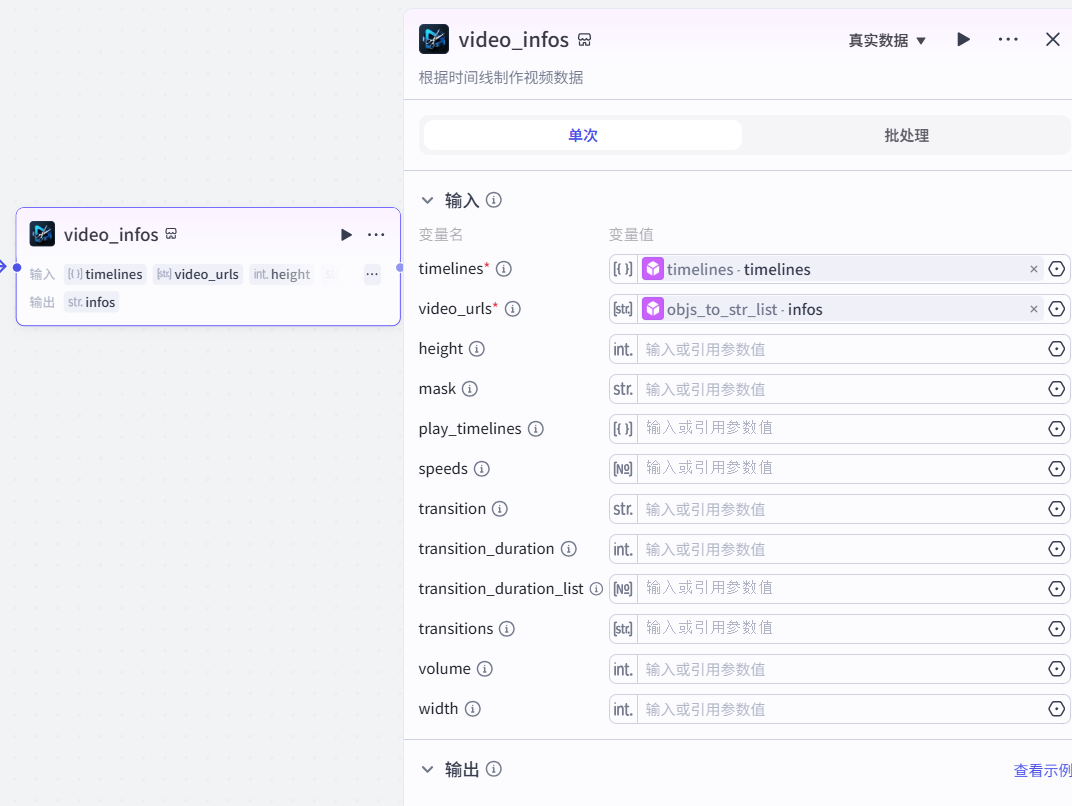Show info for speeds parameter

(x=482, y=469)
